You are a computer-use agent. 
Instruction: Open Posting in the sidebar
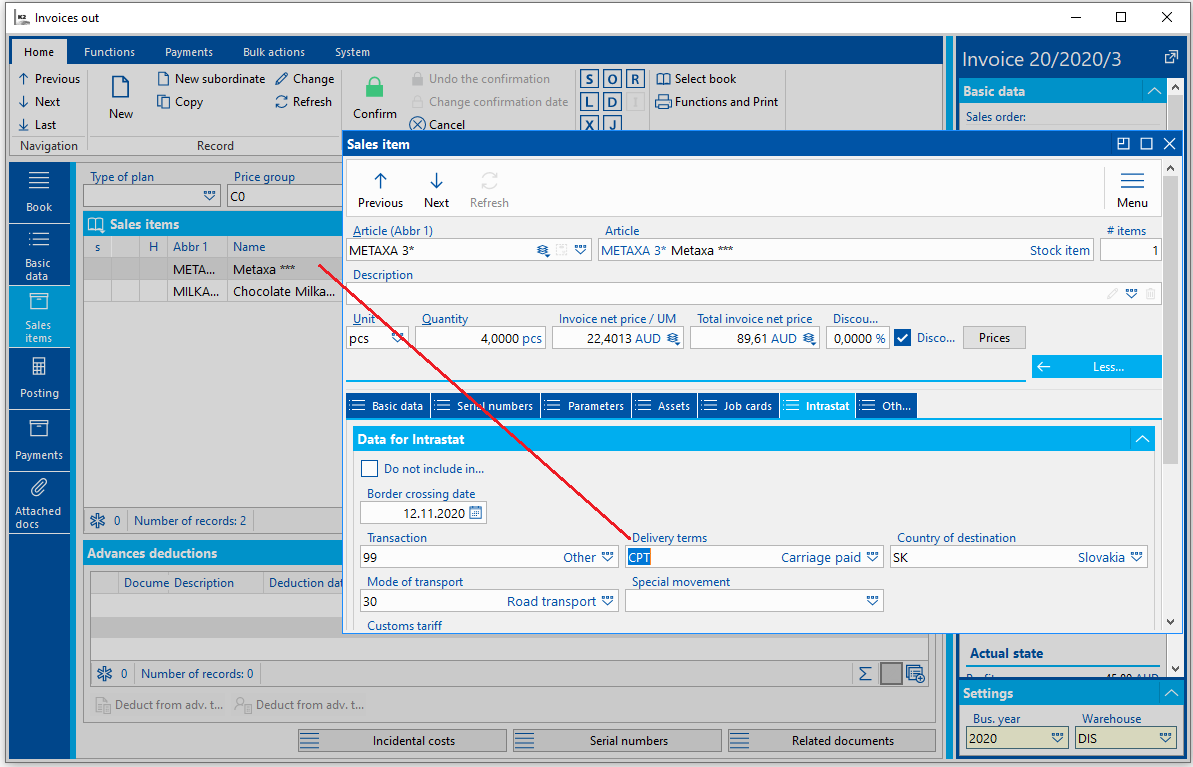pyautogui.click(x=39, y=378)
